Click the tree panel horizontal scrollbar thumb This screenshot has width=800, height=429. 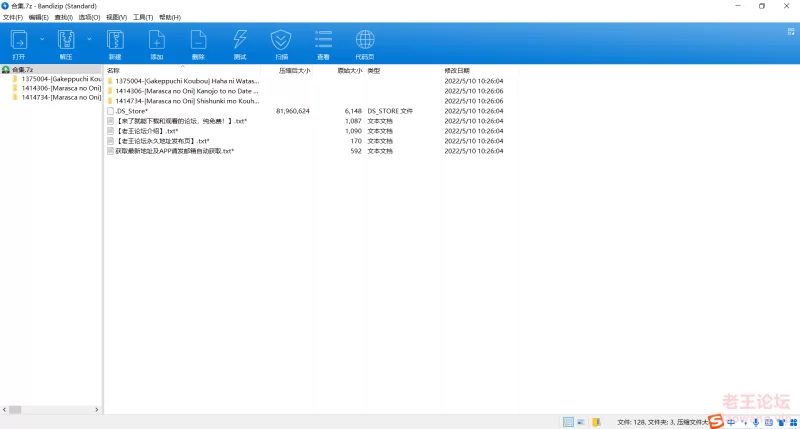point(15,410)
